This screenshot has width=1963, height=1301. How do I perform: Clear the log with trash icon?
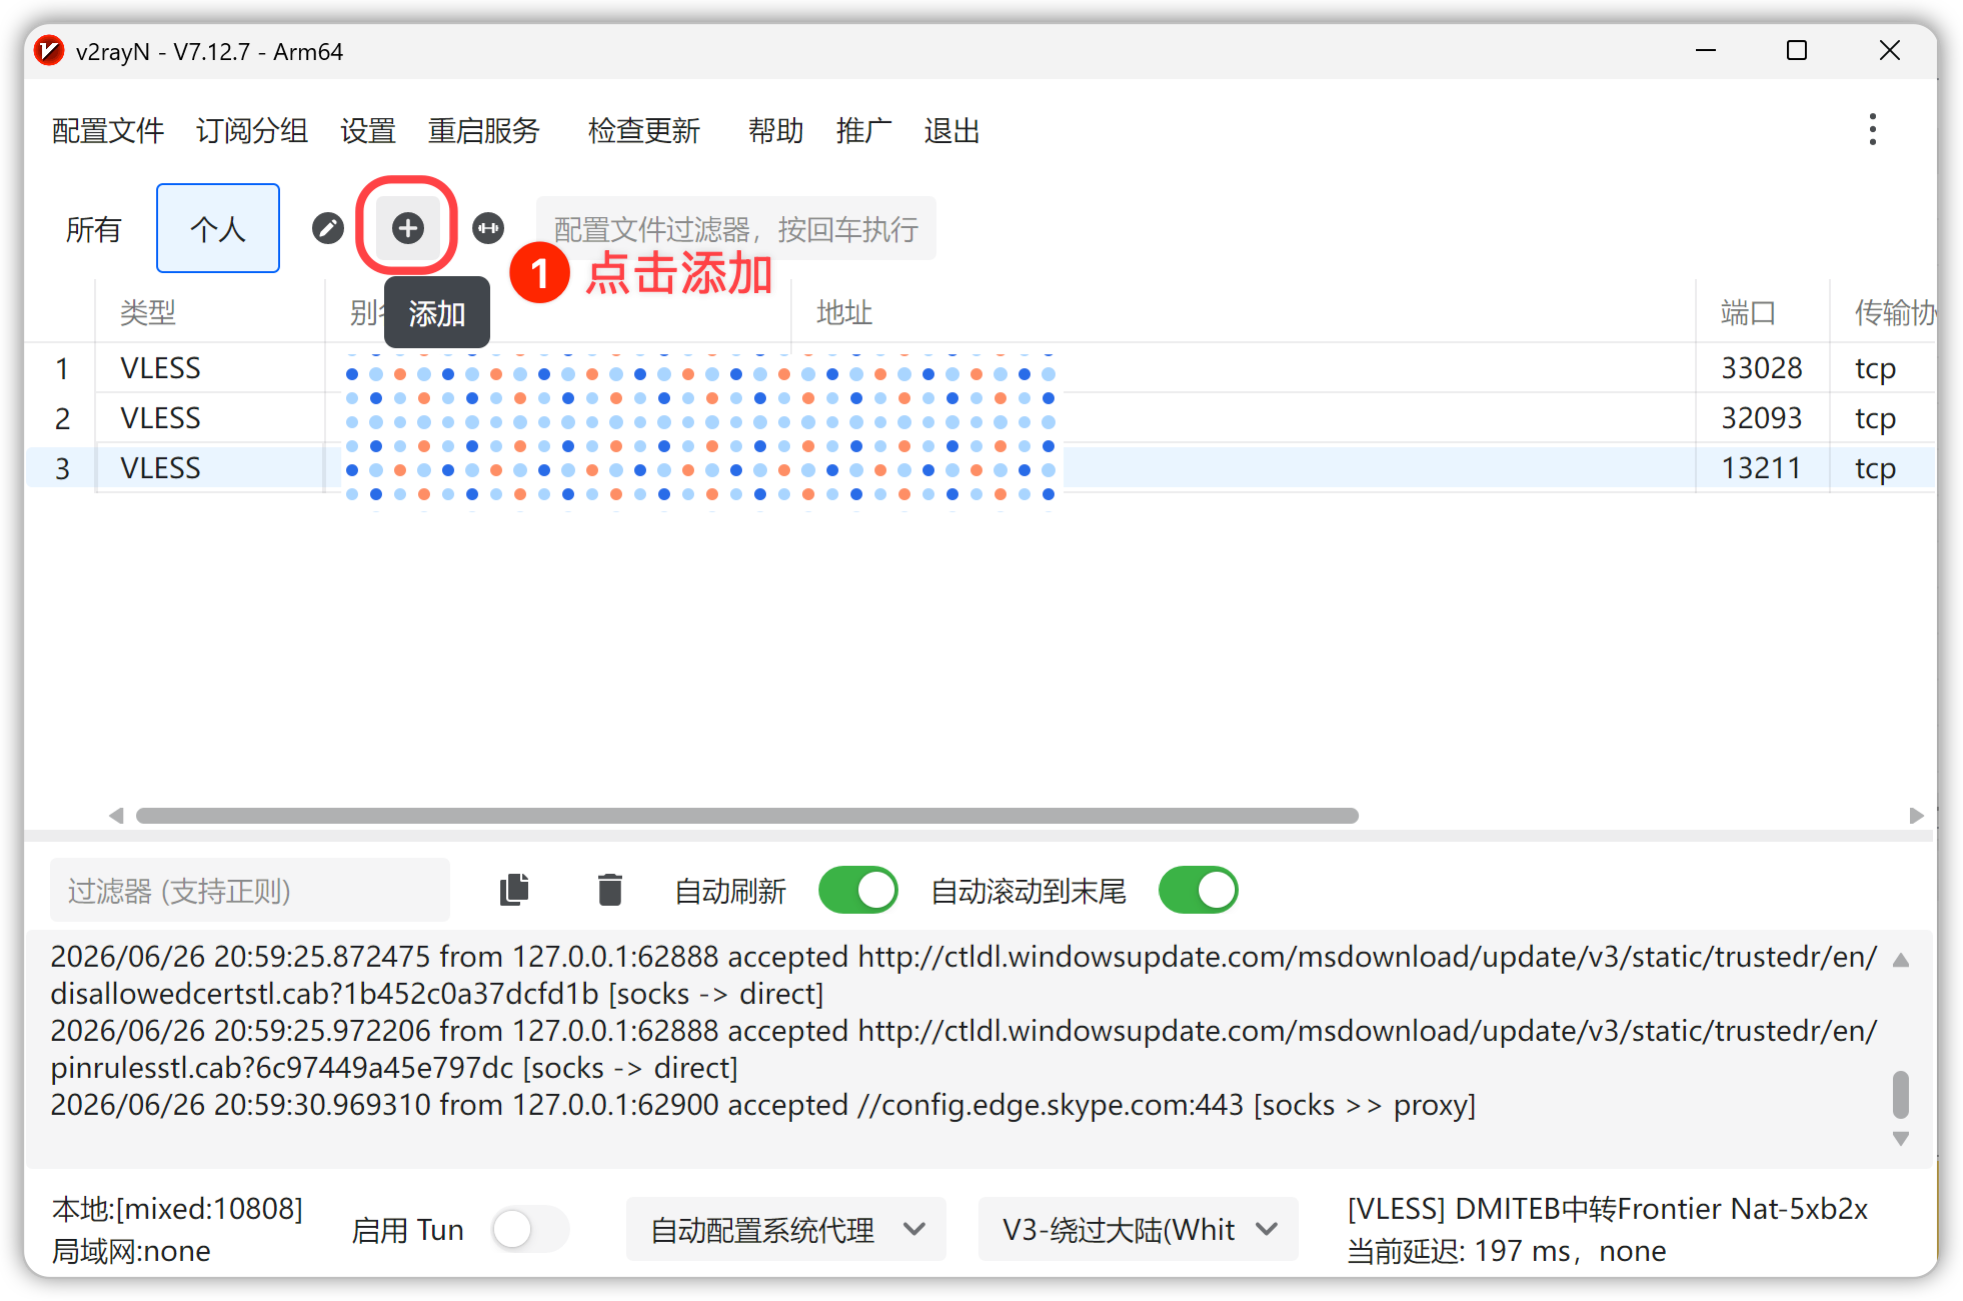coord(609,890)
